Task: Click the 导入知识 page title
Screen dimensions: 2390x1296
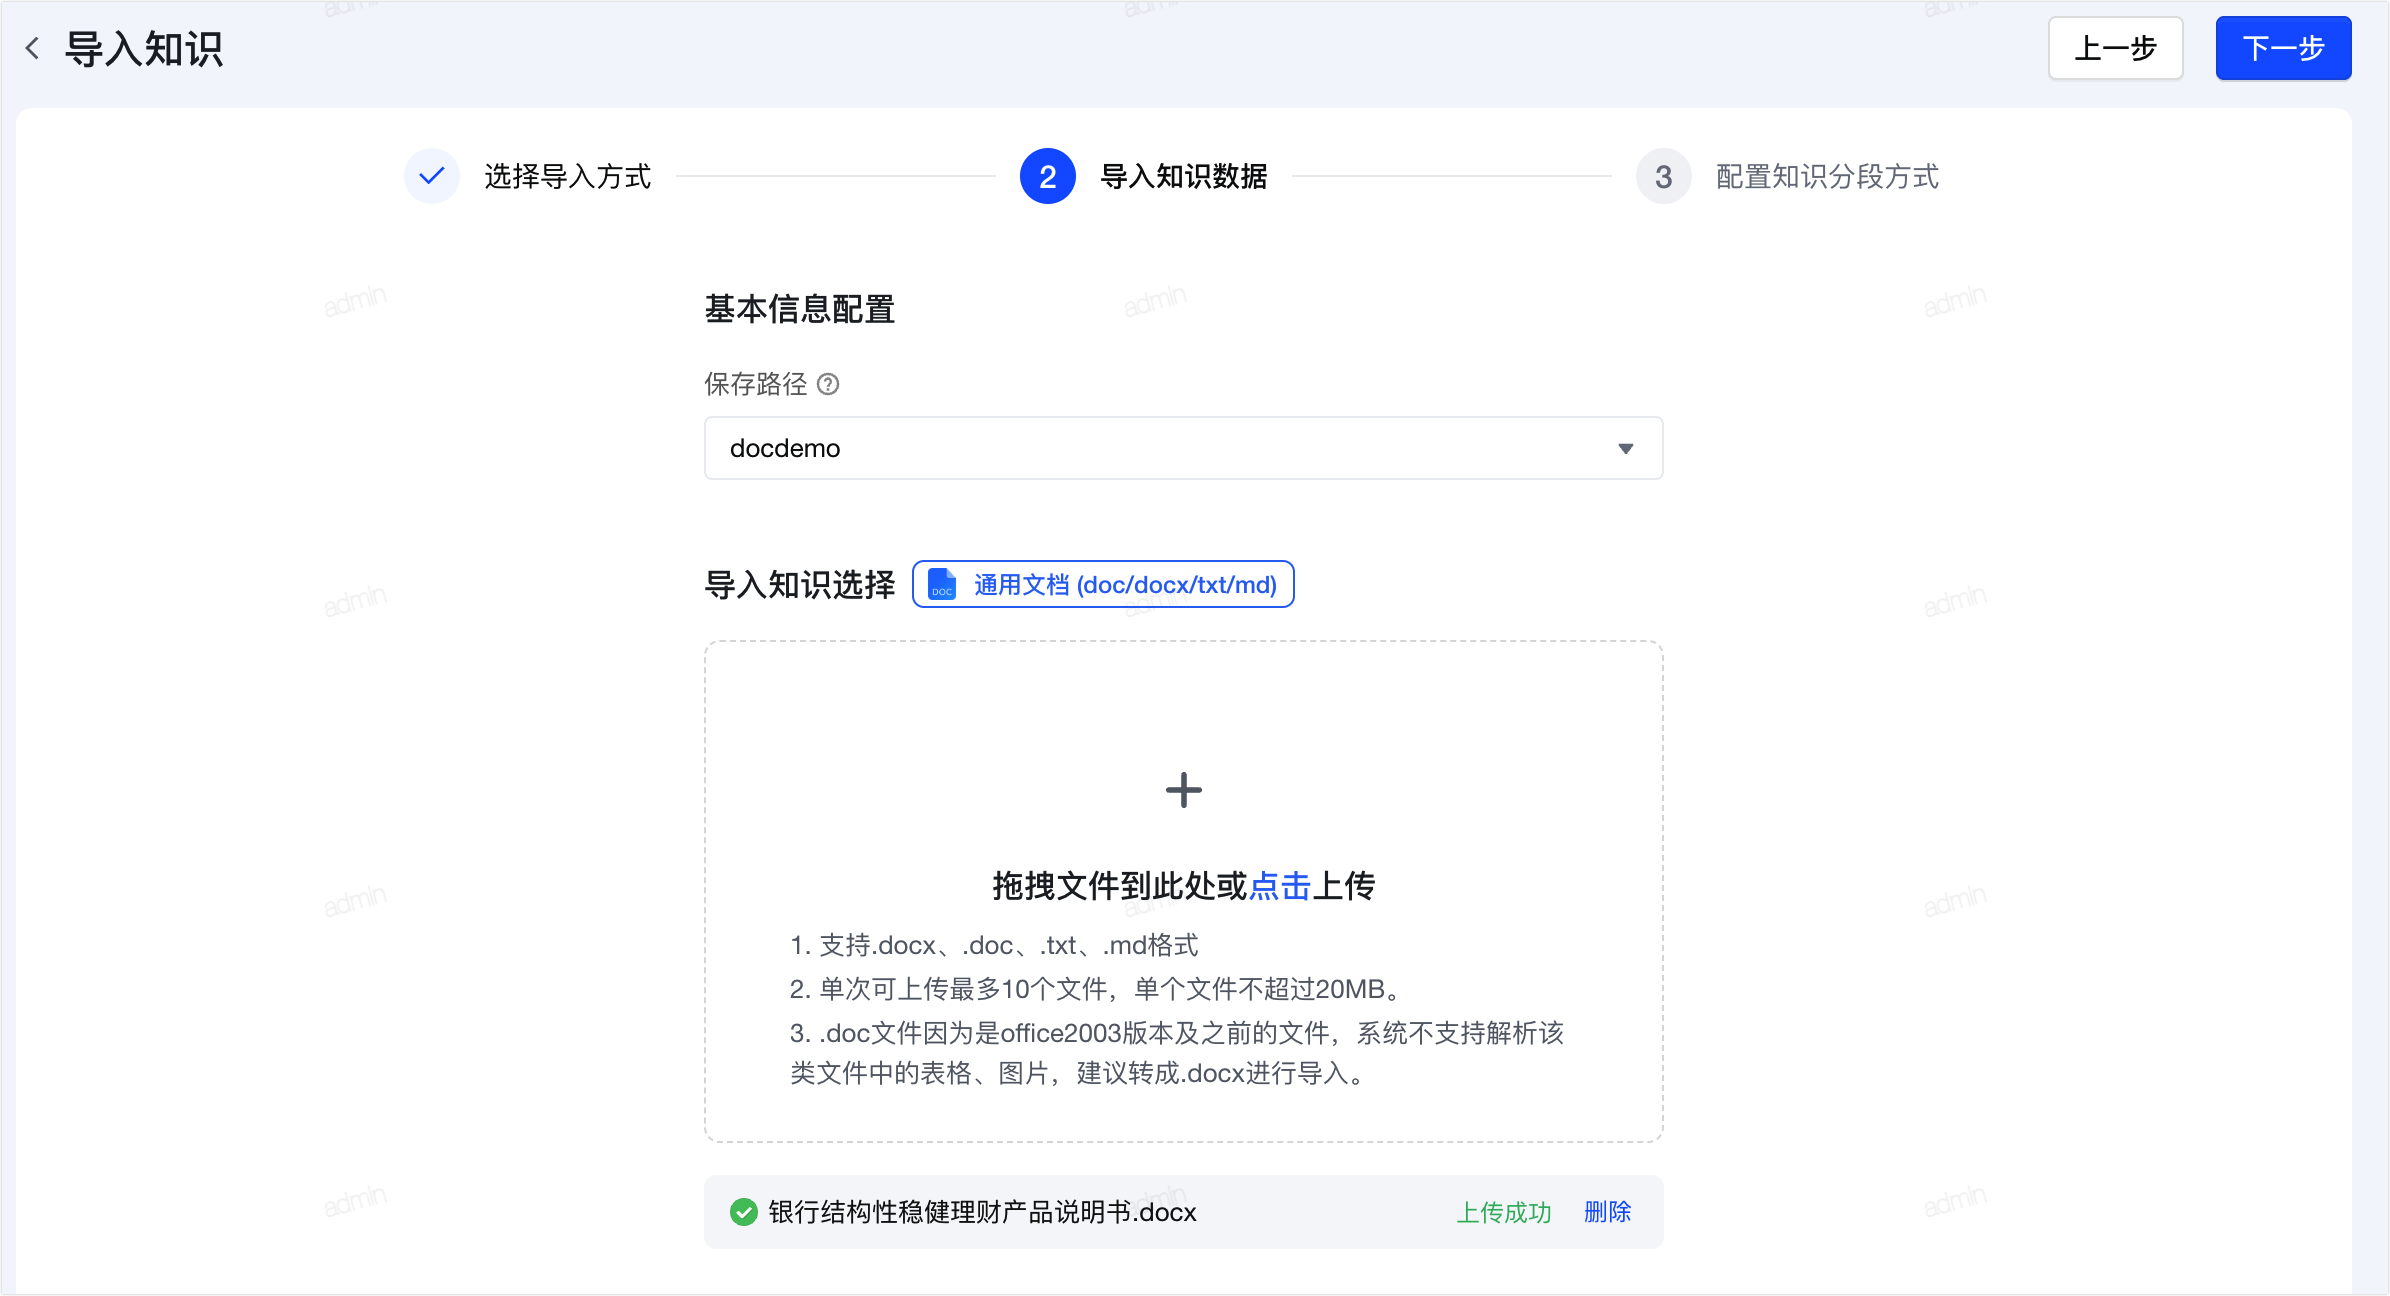Action: [143, 48]
